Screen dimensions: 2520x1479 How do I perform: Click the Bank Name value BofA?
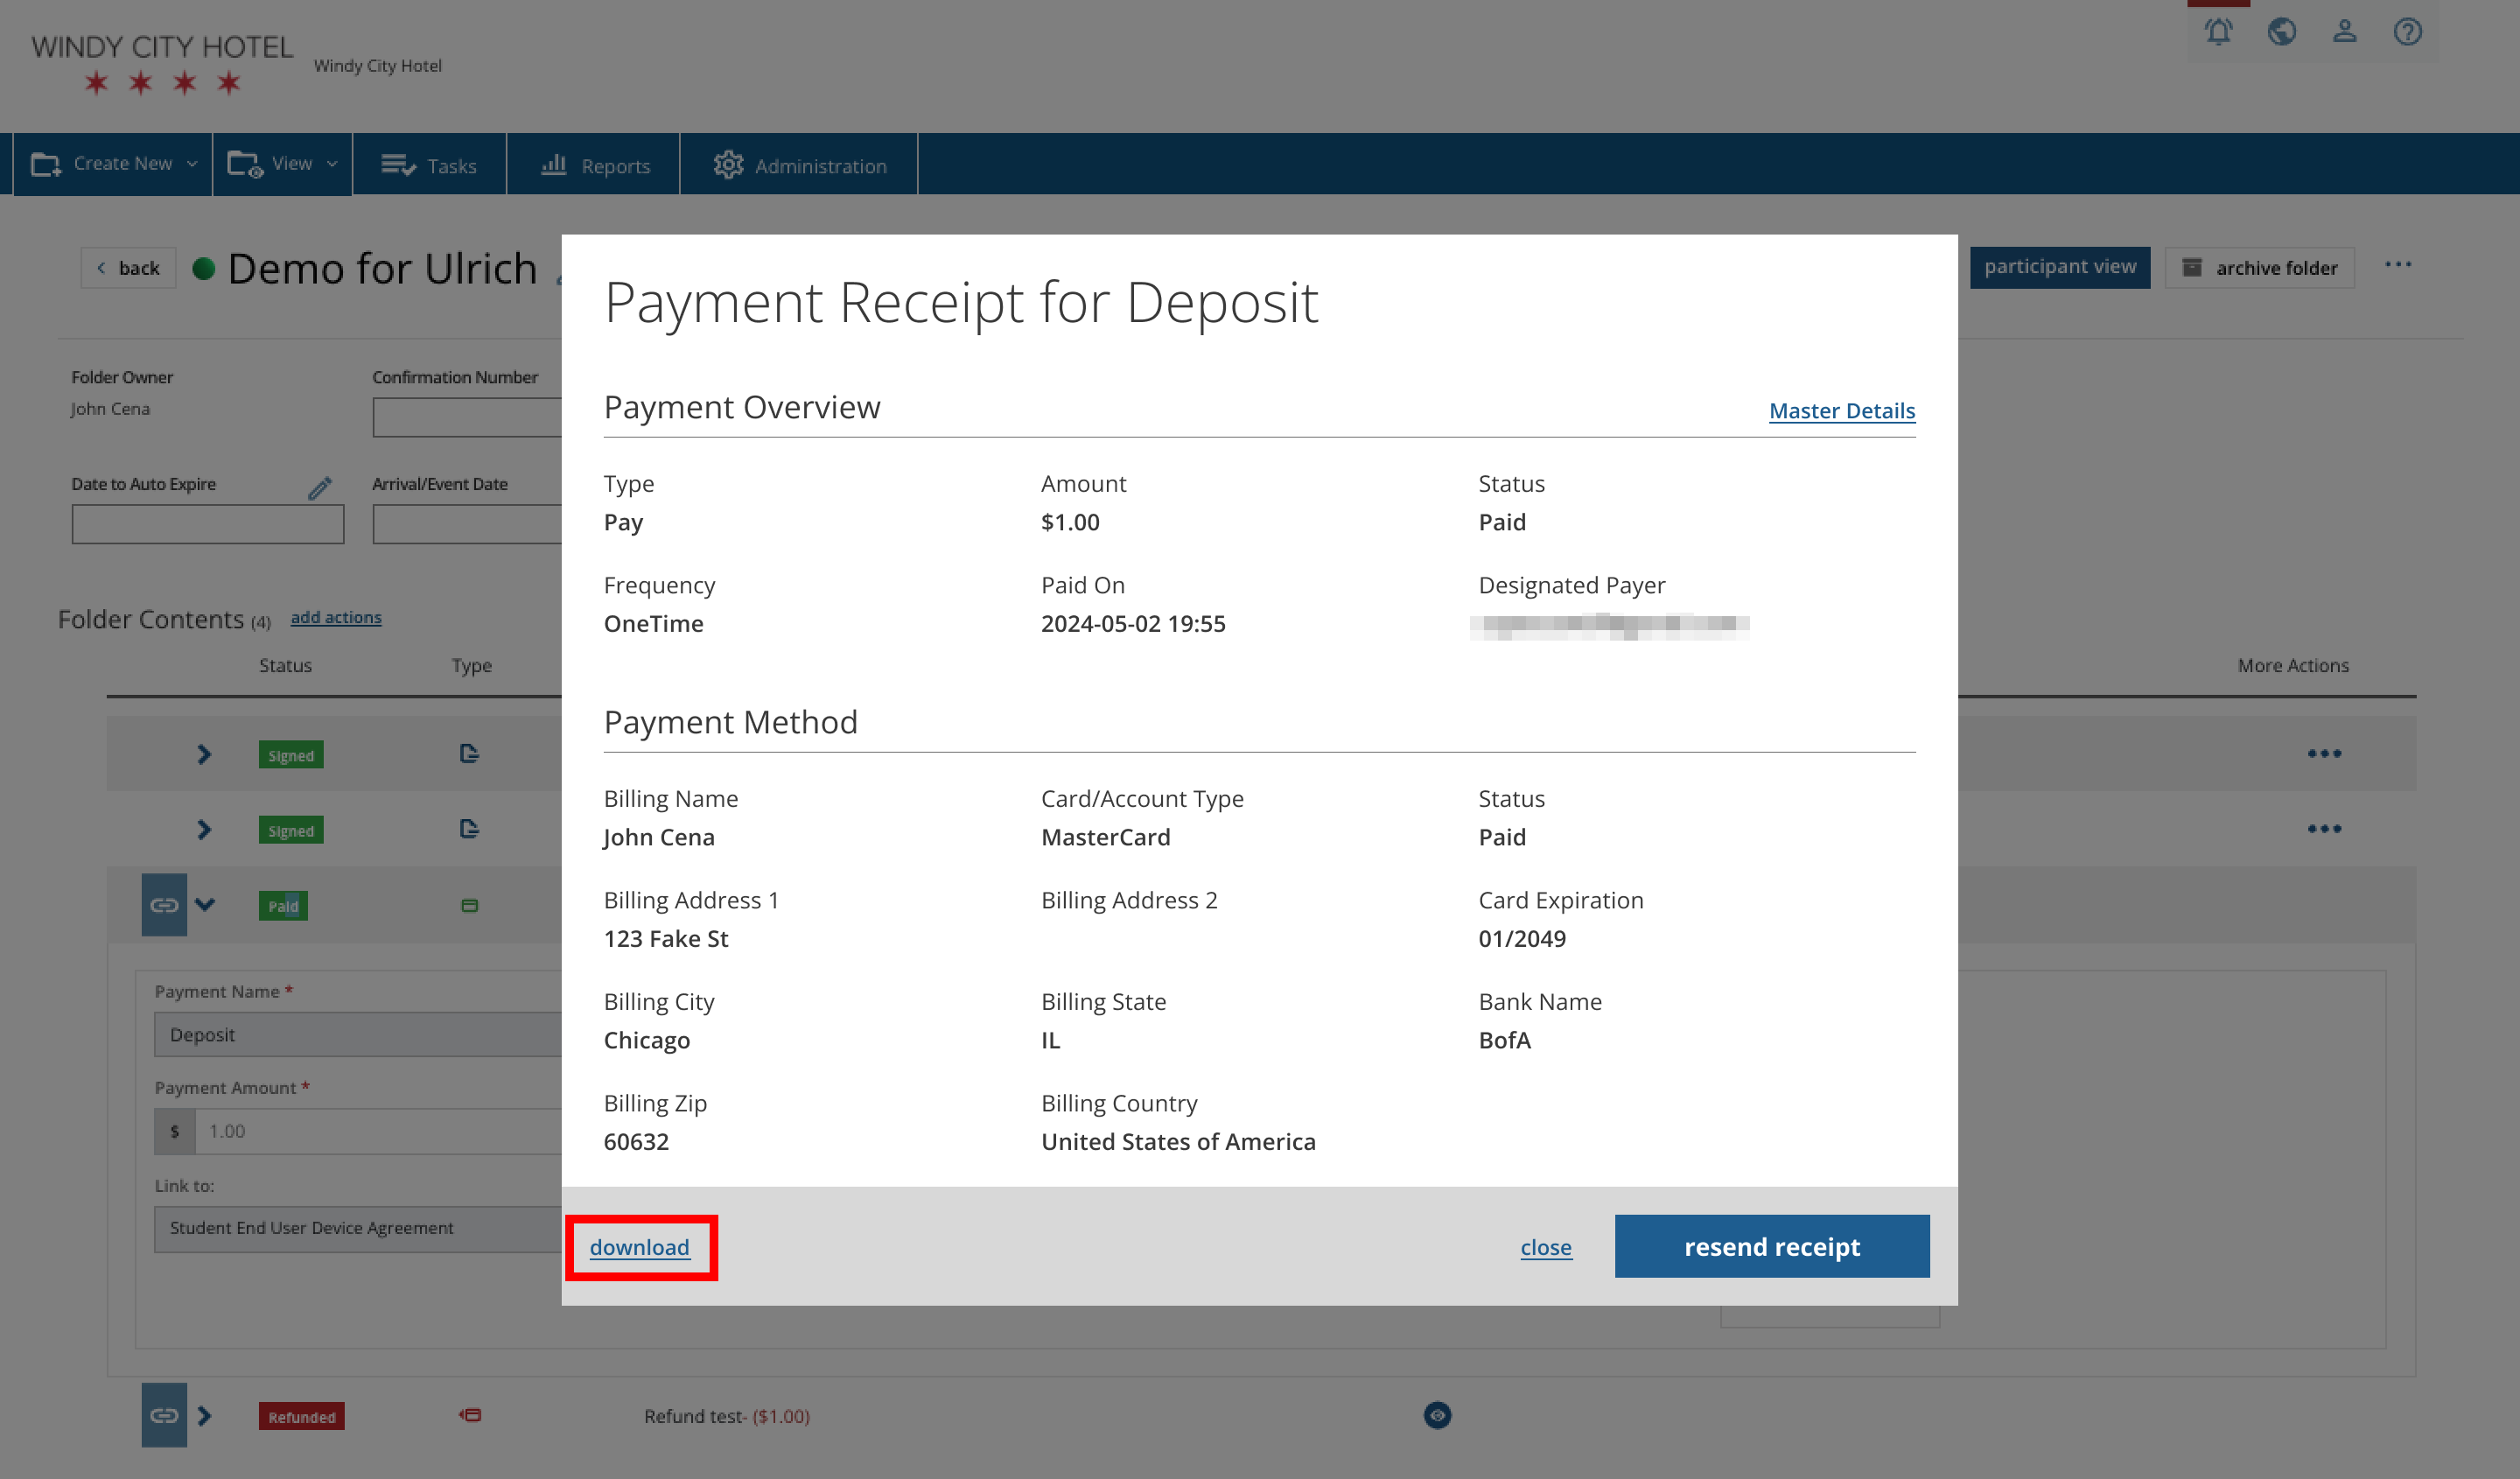pyautogui.click(x=1504, y=1040)
